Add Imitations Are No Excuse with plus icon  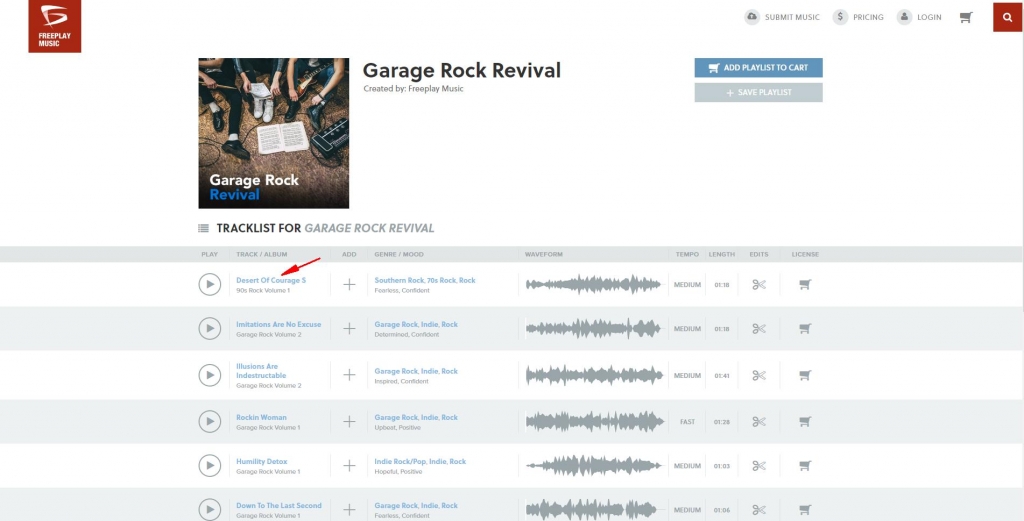point(349,329)
